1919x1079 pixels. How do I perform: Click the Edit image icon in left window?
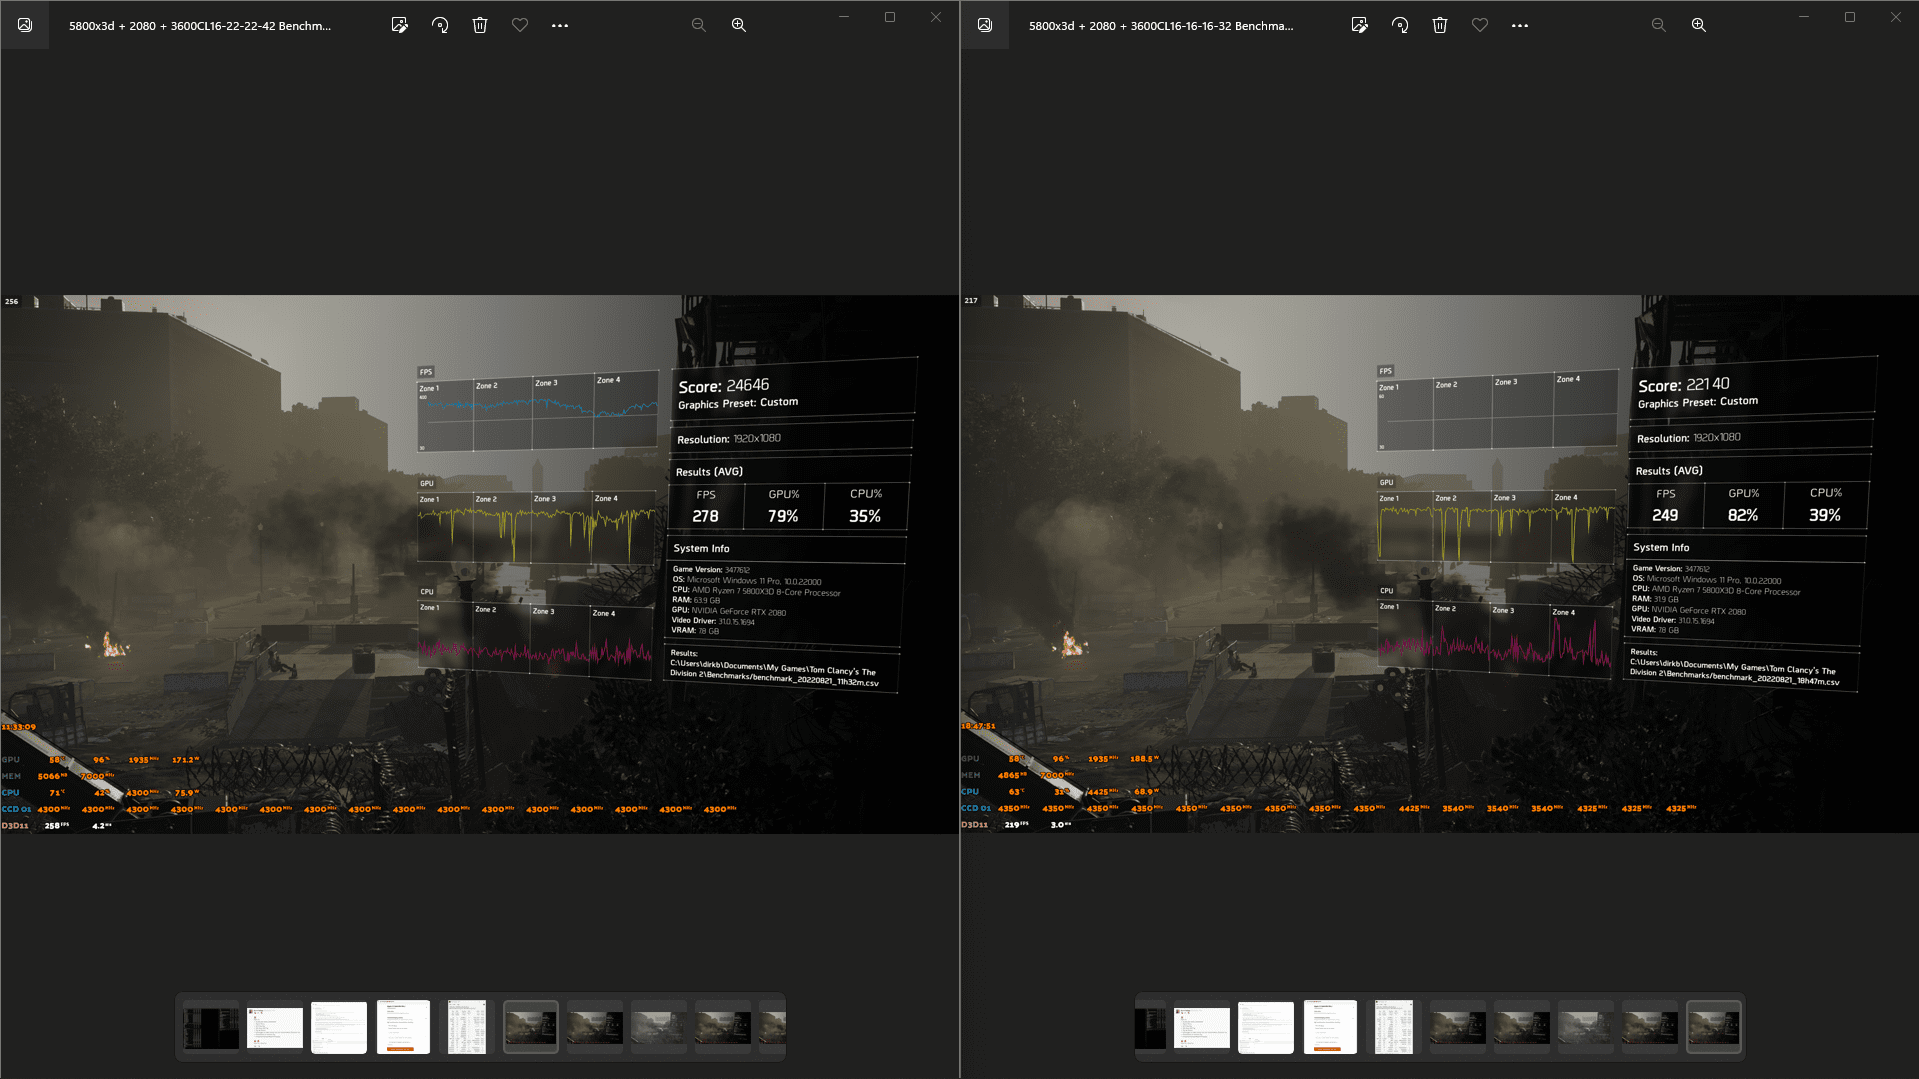point(399,25)
